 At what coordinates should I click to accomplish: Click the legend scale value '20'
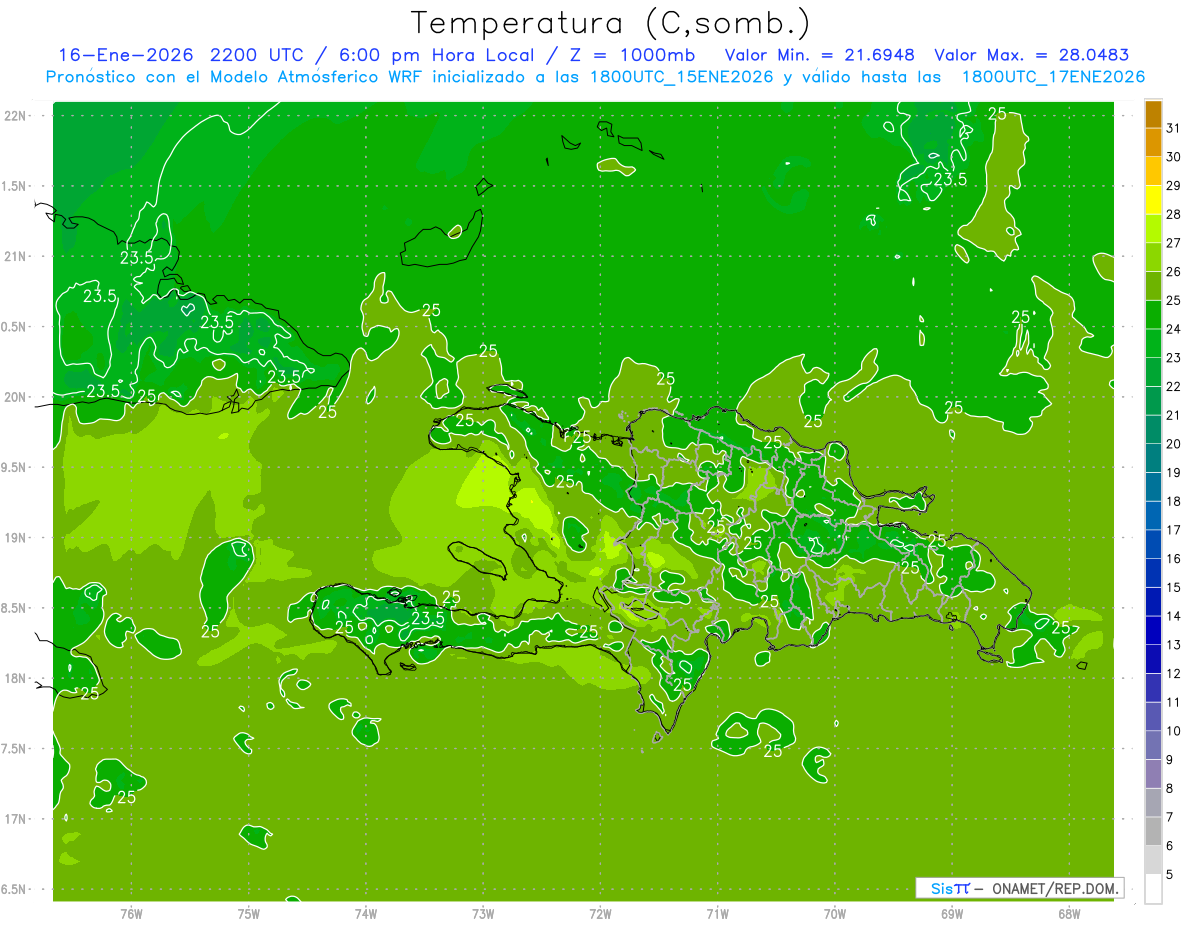click(1174, 444)
